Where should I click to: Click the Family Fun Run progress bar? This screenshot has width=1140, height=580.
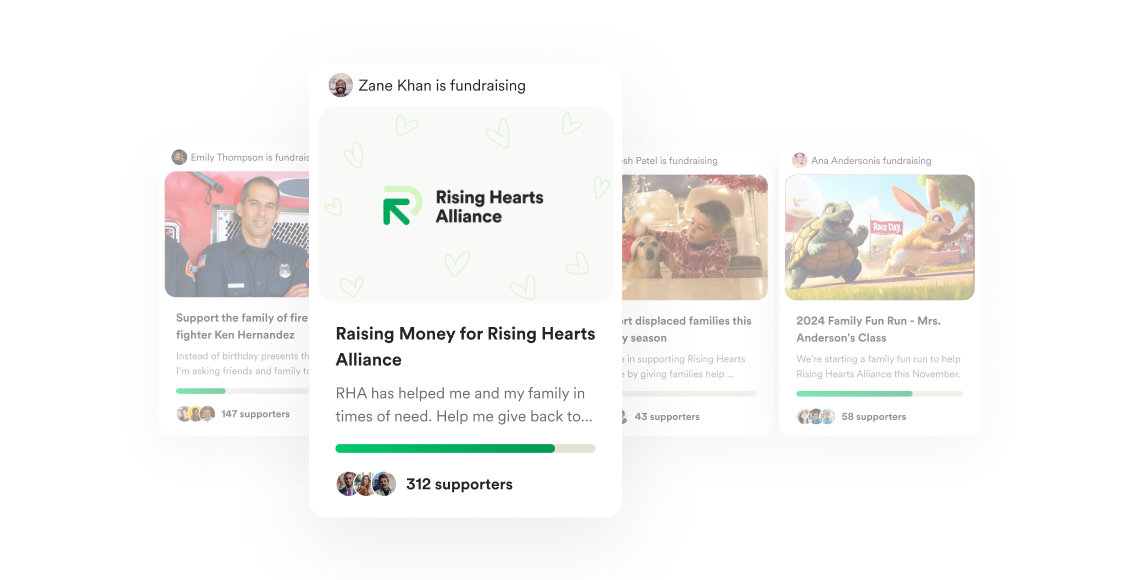click(x=880, y=393)
